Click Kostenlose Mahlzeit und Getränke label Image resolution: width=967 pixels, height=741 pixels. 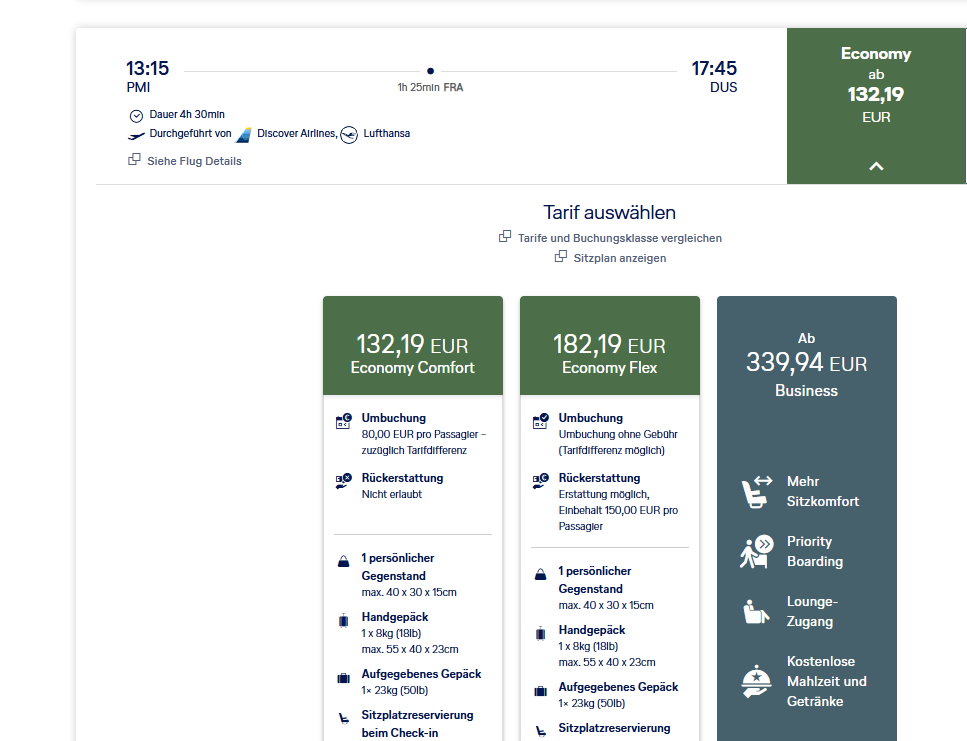click(x=826, y=681)
